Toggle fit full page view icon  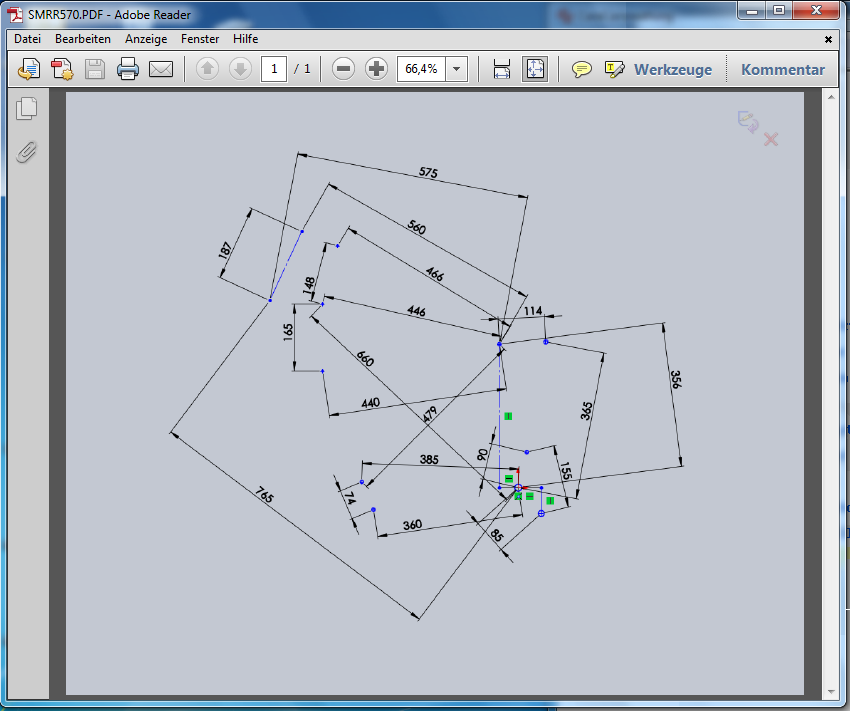point(535,69)
